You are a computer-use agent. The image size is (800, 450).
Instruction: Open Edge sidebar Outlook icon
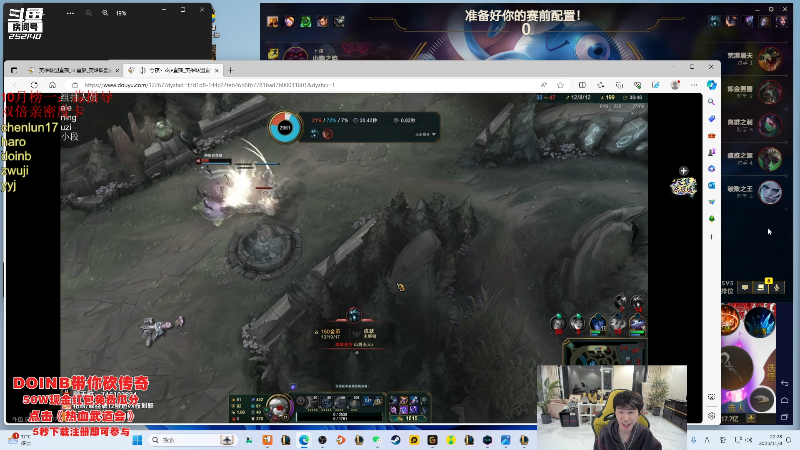[711, 185]
